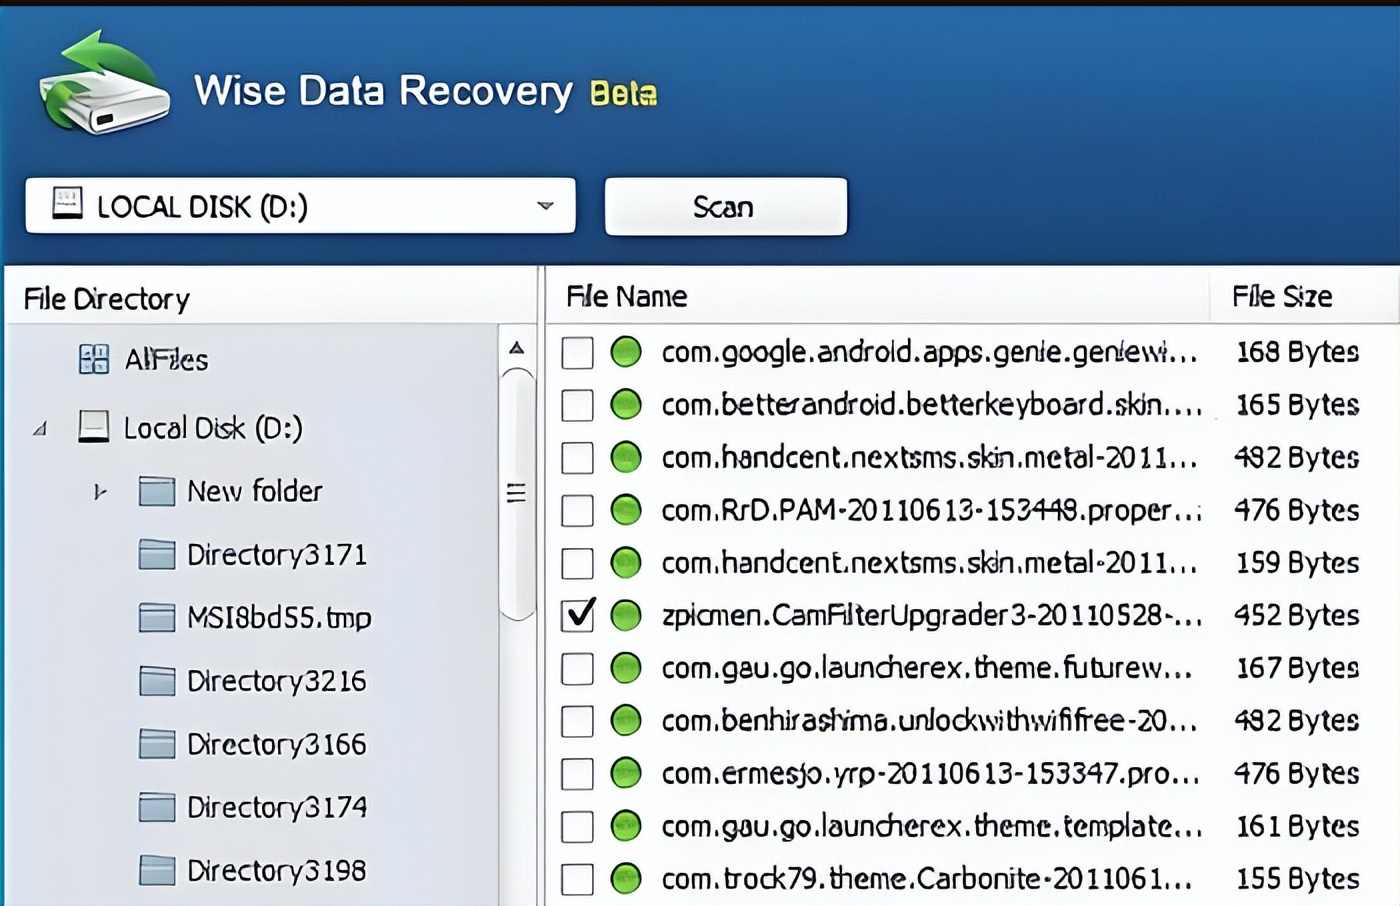Check the com.gau.go.launcherex.theme.futurew checkbox
Viewport: 1400px width, 906px height.
coord(577,668)
